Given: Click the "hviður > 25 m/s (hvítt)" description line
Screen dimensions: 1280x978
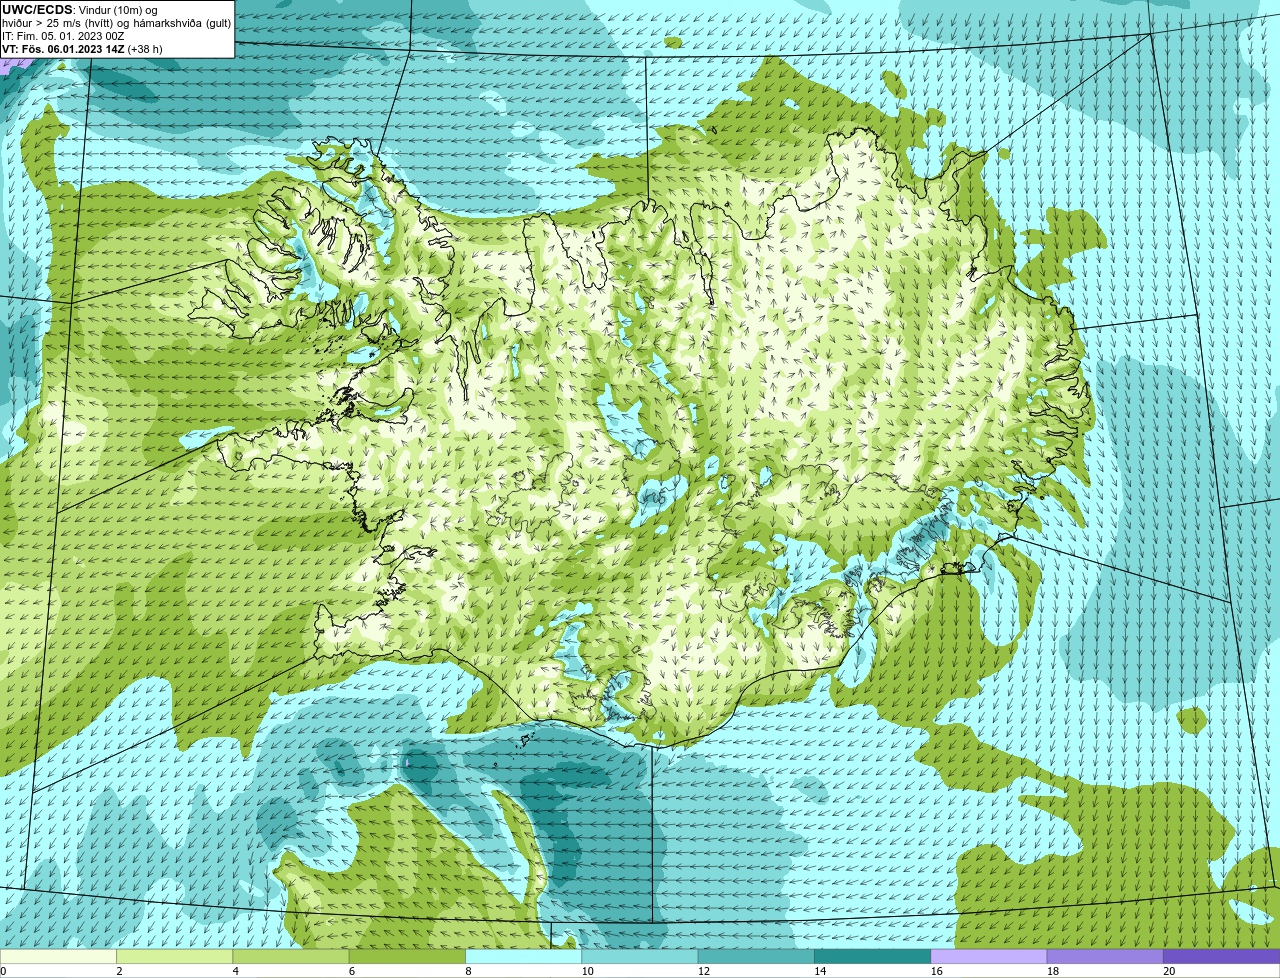Looking at the screenshot, I should point(117,23).
